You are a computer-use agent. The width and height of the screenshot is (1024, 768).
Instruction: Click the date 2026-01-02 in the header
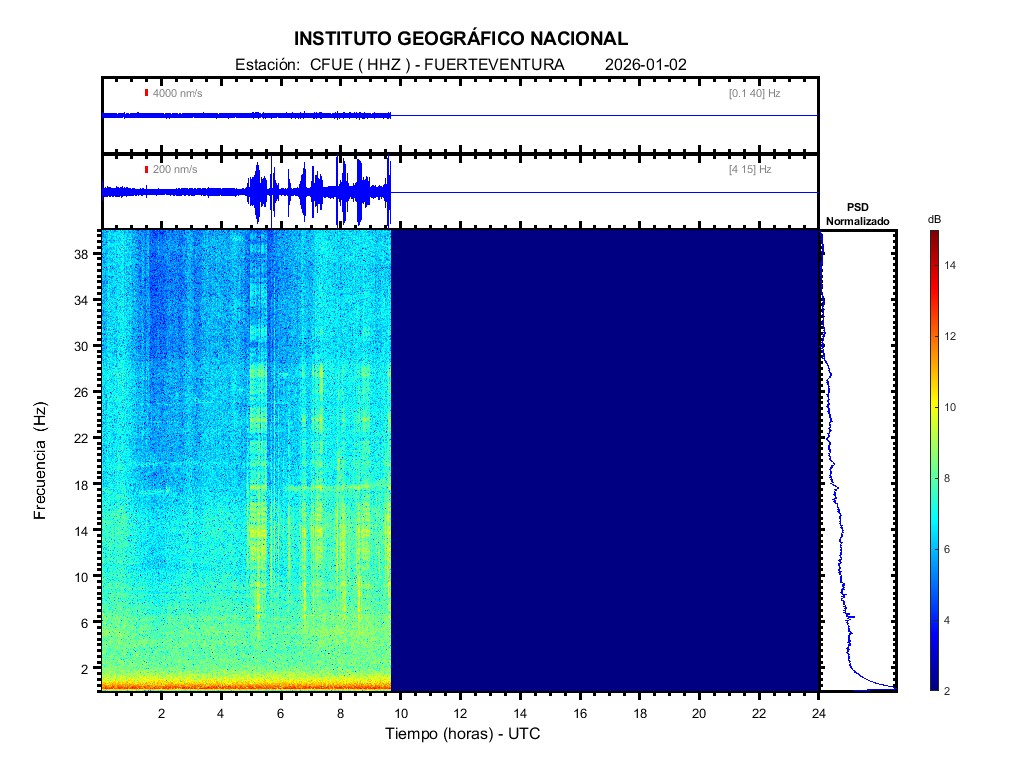(x=646, y=65)
